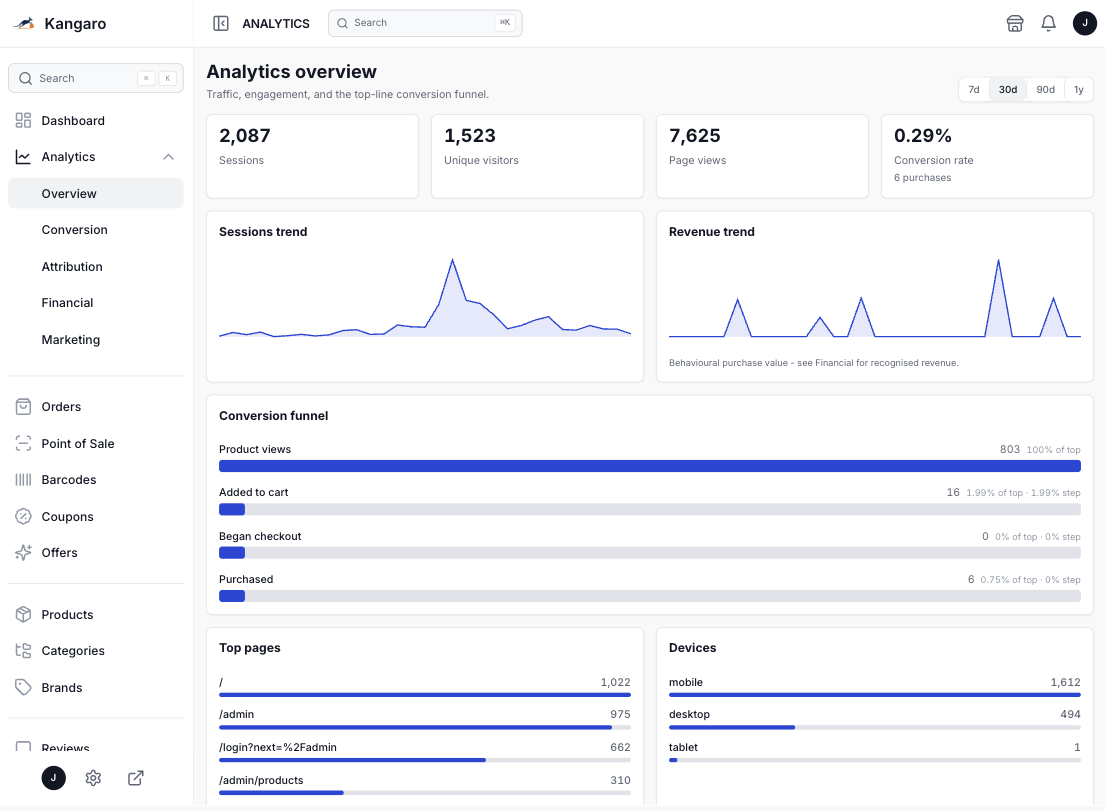
Task: Click the Revenue trend chart
Action: 875,298
